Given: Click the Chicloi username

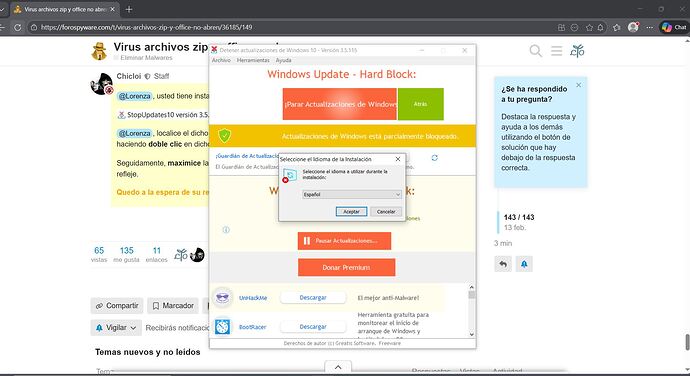Looking at the screenshot, I should pyautogui.click(x=128, y=76).
